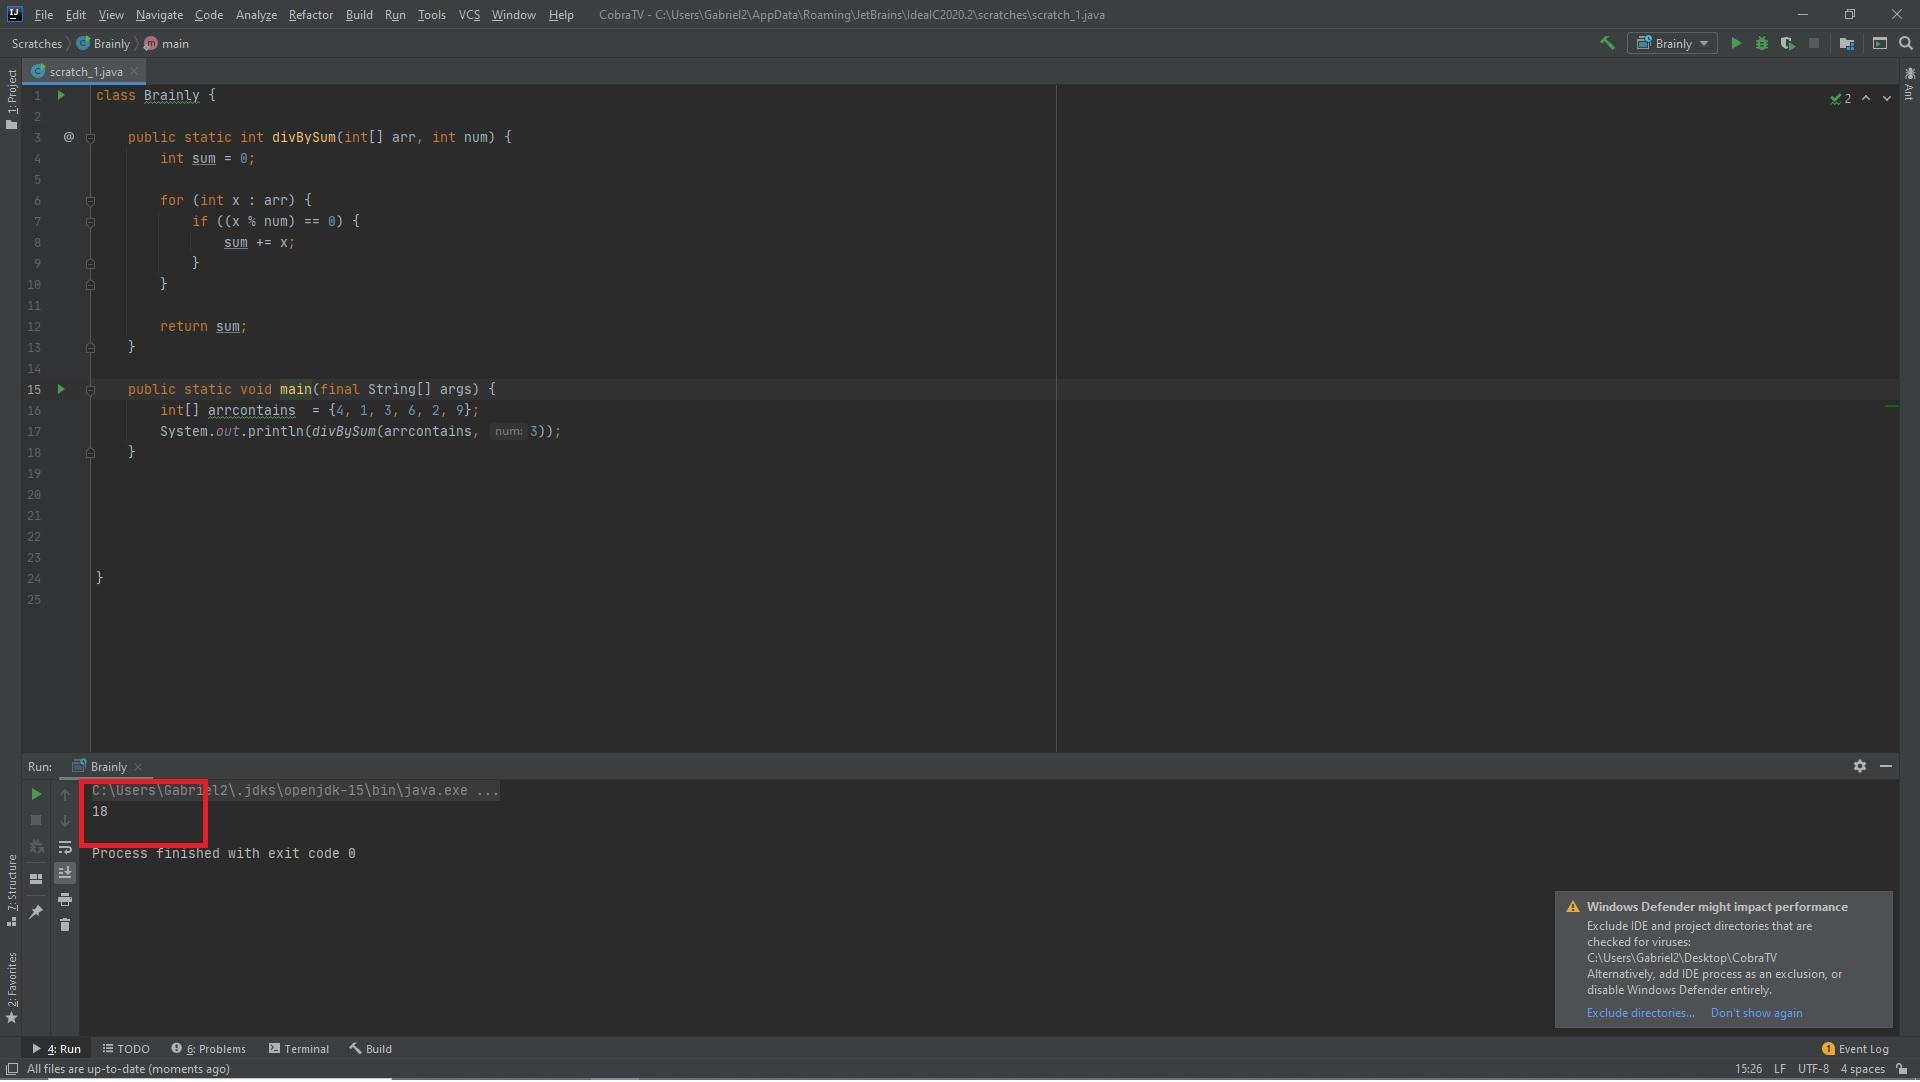Open the Refactor menu
This screenshot has height=1082, width=1920.
click(310, 15)
